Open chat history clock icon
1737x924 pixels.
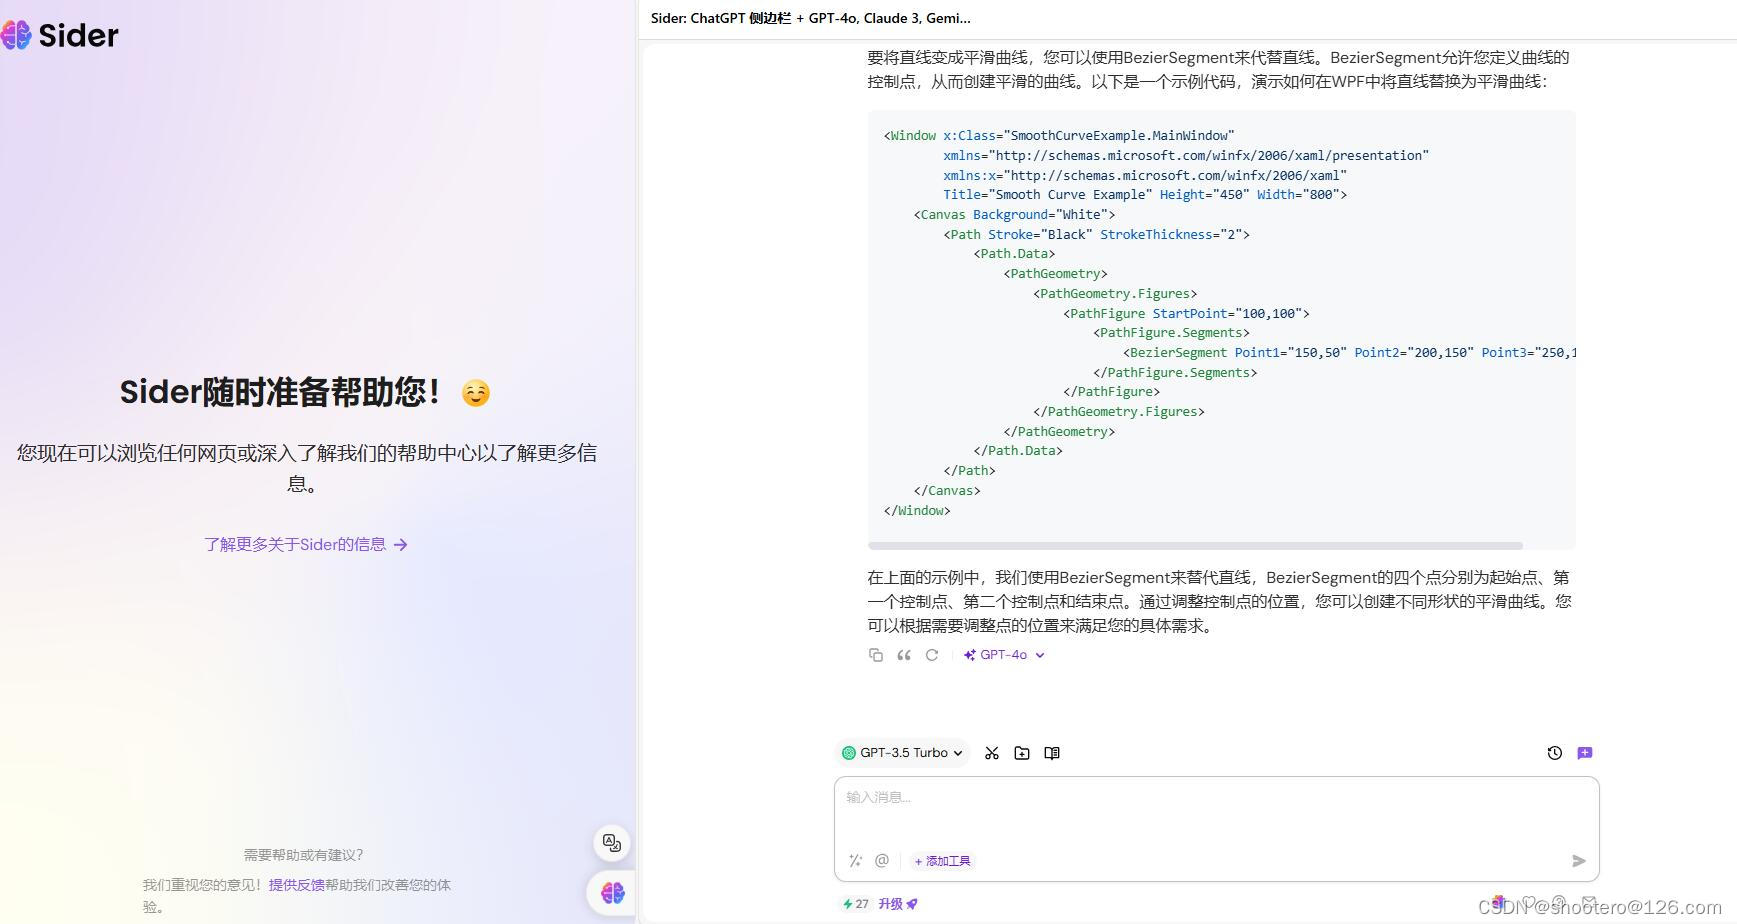[1555, 753]
